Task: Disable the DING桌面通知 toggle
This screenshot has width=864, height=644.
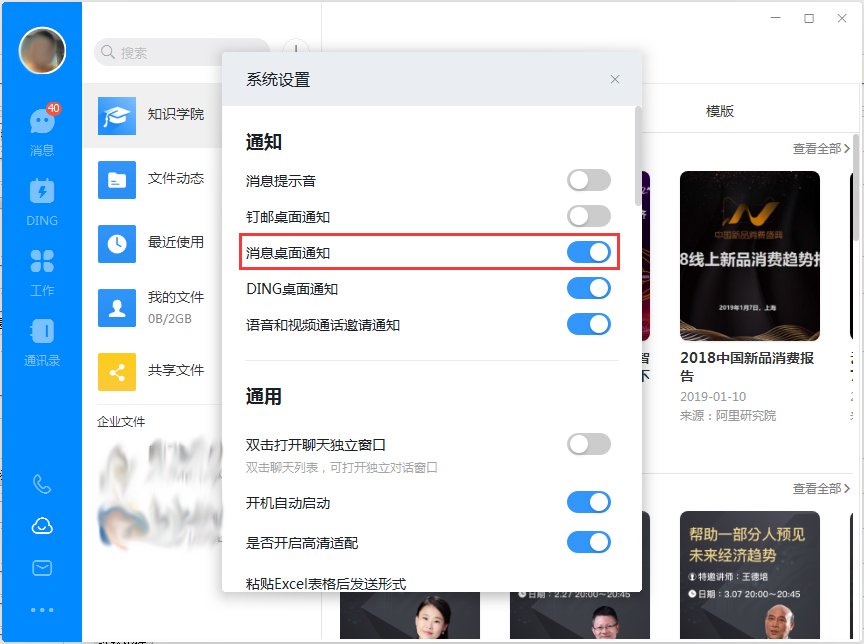Action: (x=589, y=288)
